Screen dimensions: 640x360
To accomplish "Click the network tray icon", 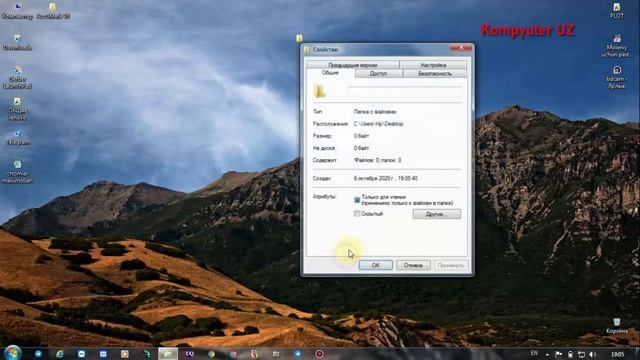I will point(581,354).
